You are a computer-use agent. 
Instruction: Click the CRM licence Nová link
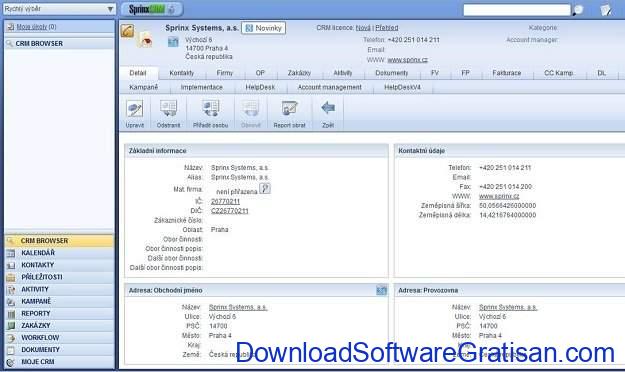363,28
